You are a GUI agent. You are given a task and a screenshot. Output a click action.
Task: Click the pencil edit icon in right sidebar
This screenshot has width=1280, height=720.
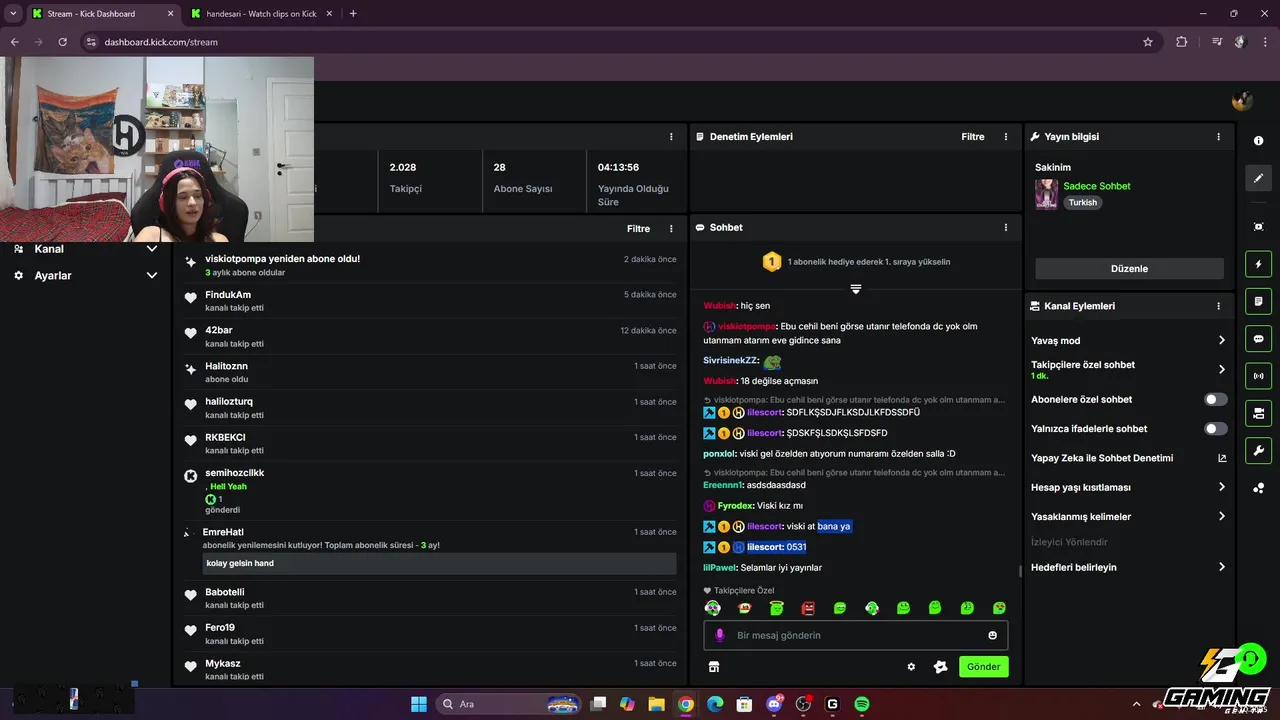coord(1258,178)
